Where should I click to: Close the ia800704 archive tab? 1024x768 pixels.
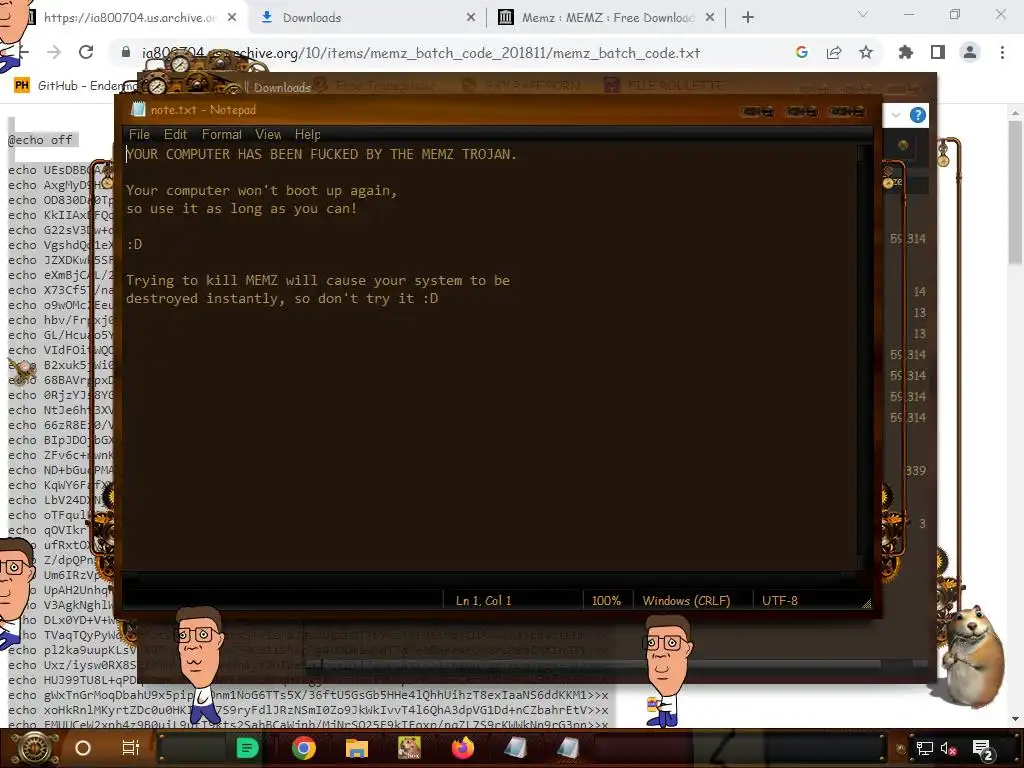[x=232, y=18]
